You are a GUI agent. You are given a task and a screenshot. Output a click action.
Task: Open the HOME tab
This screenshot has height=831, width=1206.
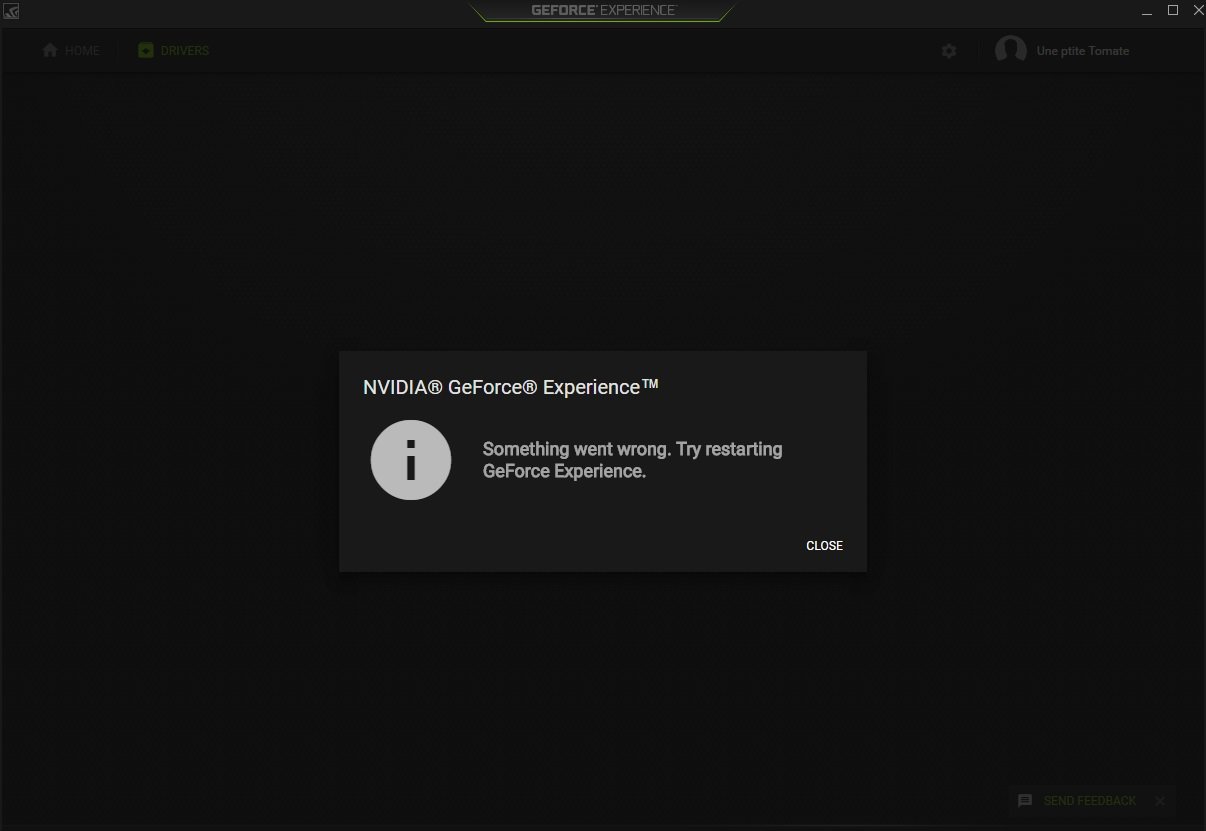(71, 51)
